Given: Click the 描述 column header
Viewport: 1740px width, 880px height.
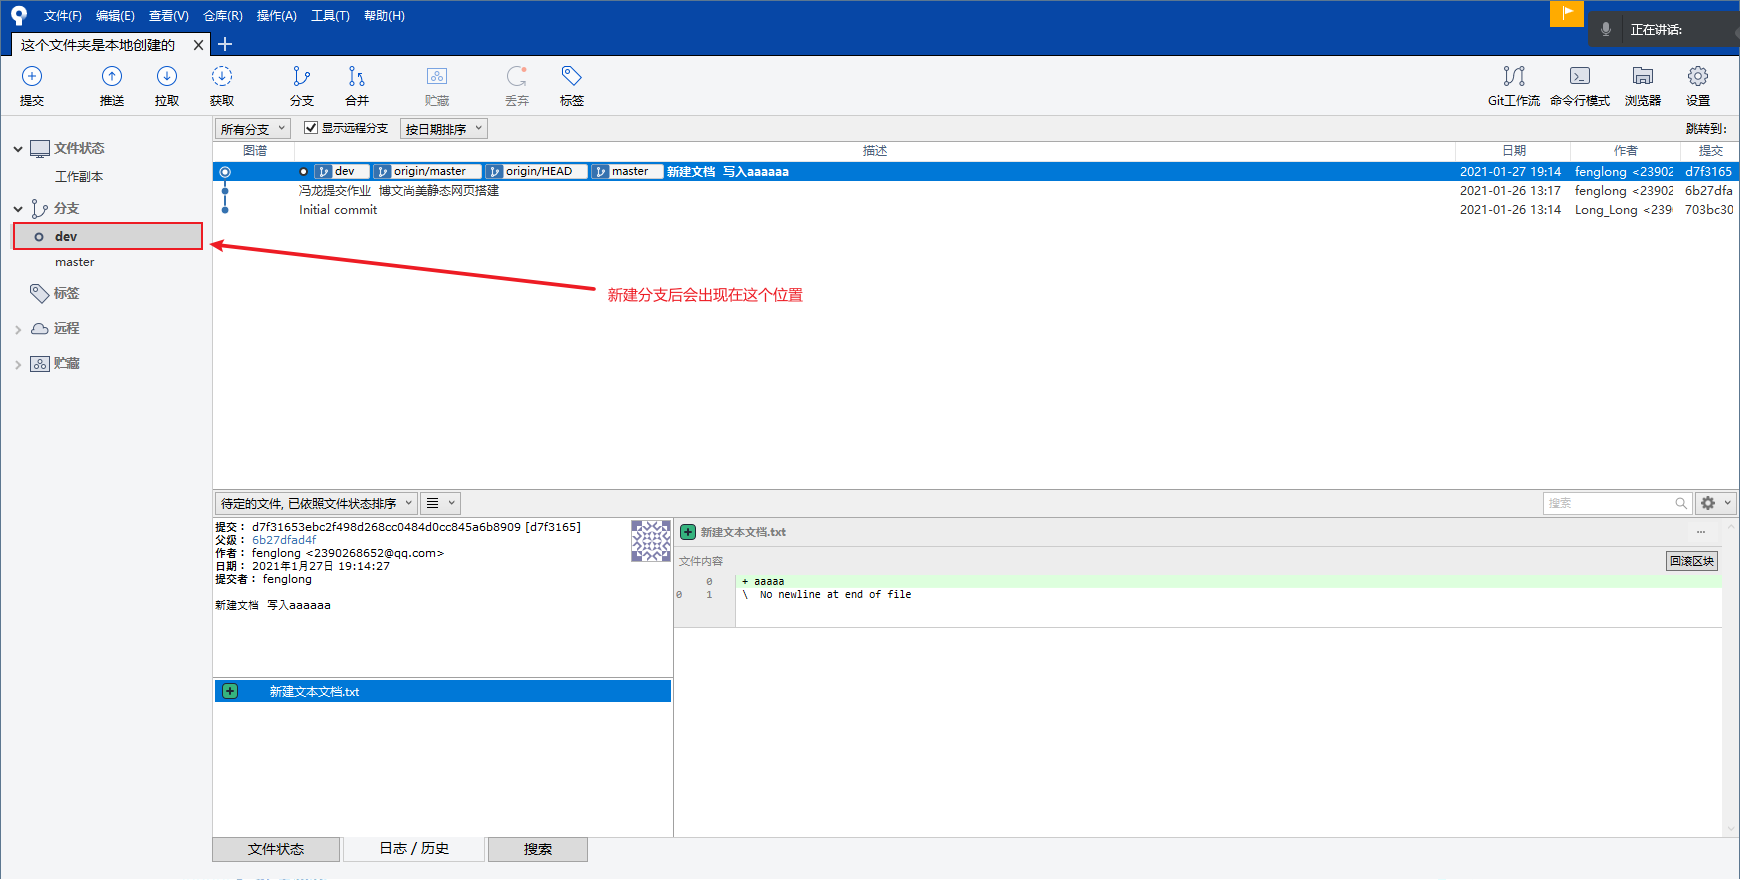Looking at the screenshot, I should tap(875, 151).
